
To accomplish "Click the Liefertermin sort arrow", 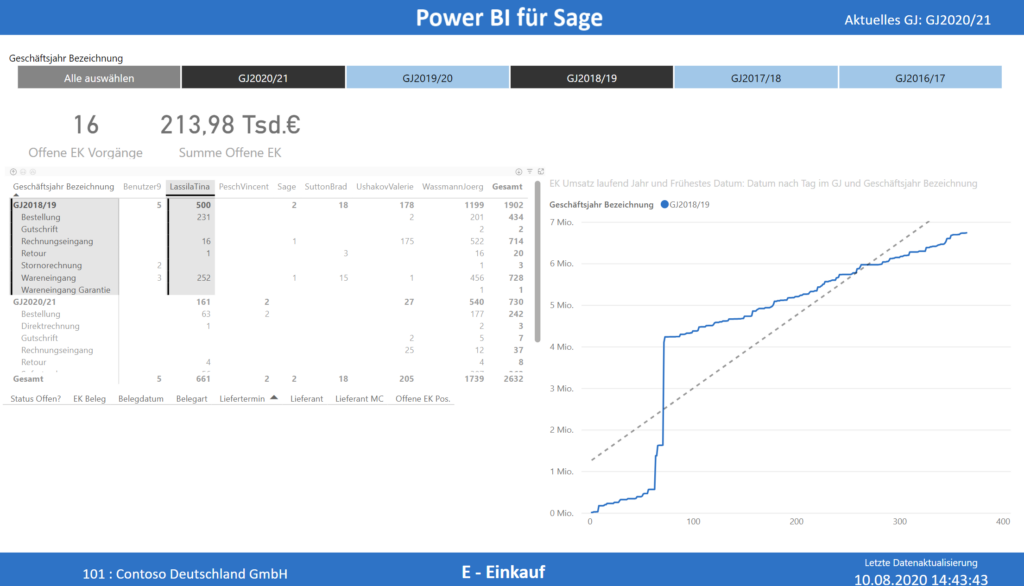I will (x=272, y=397).
